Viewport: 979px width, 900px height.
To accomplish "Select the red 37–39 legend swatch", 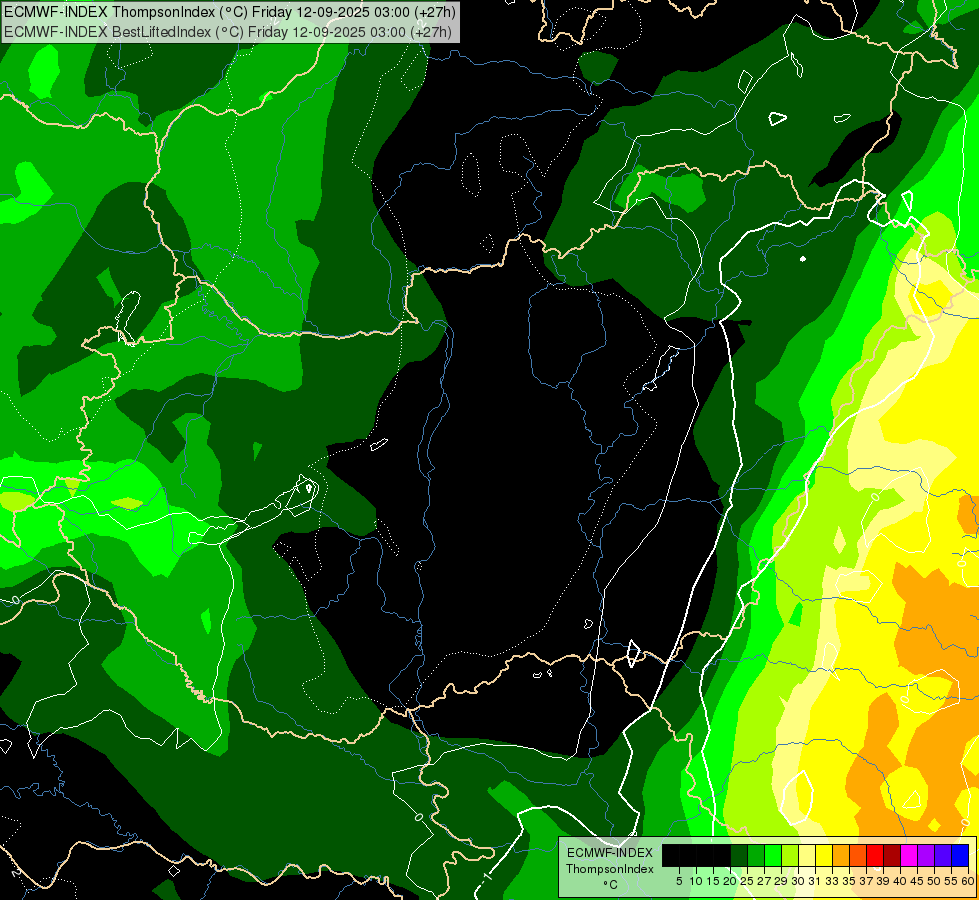I will click(x=875, y=855).
